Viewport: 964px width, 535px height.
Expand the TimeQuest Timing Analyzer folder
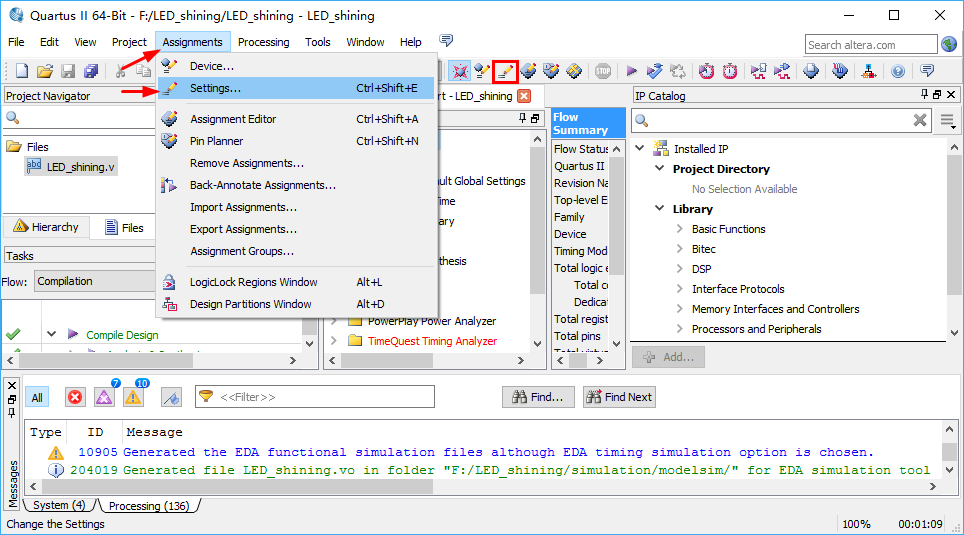(334, 340)
